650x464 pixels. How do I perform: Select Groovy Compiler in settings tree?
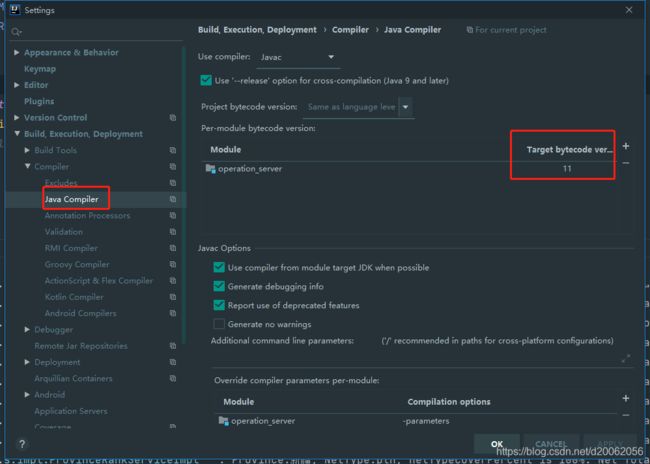(77, 264)
